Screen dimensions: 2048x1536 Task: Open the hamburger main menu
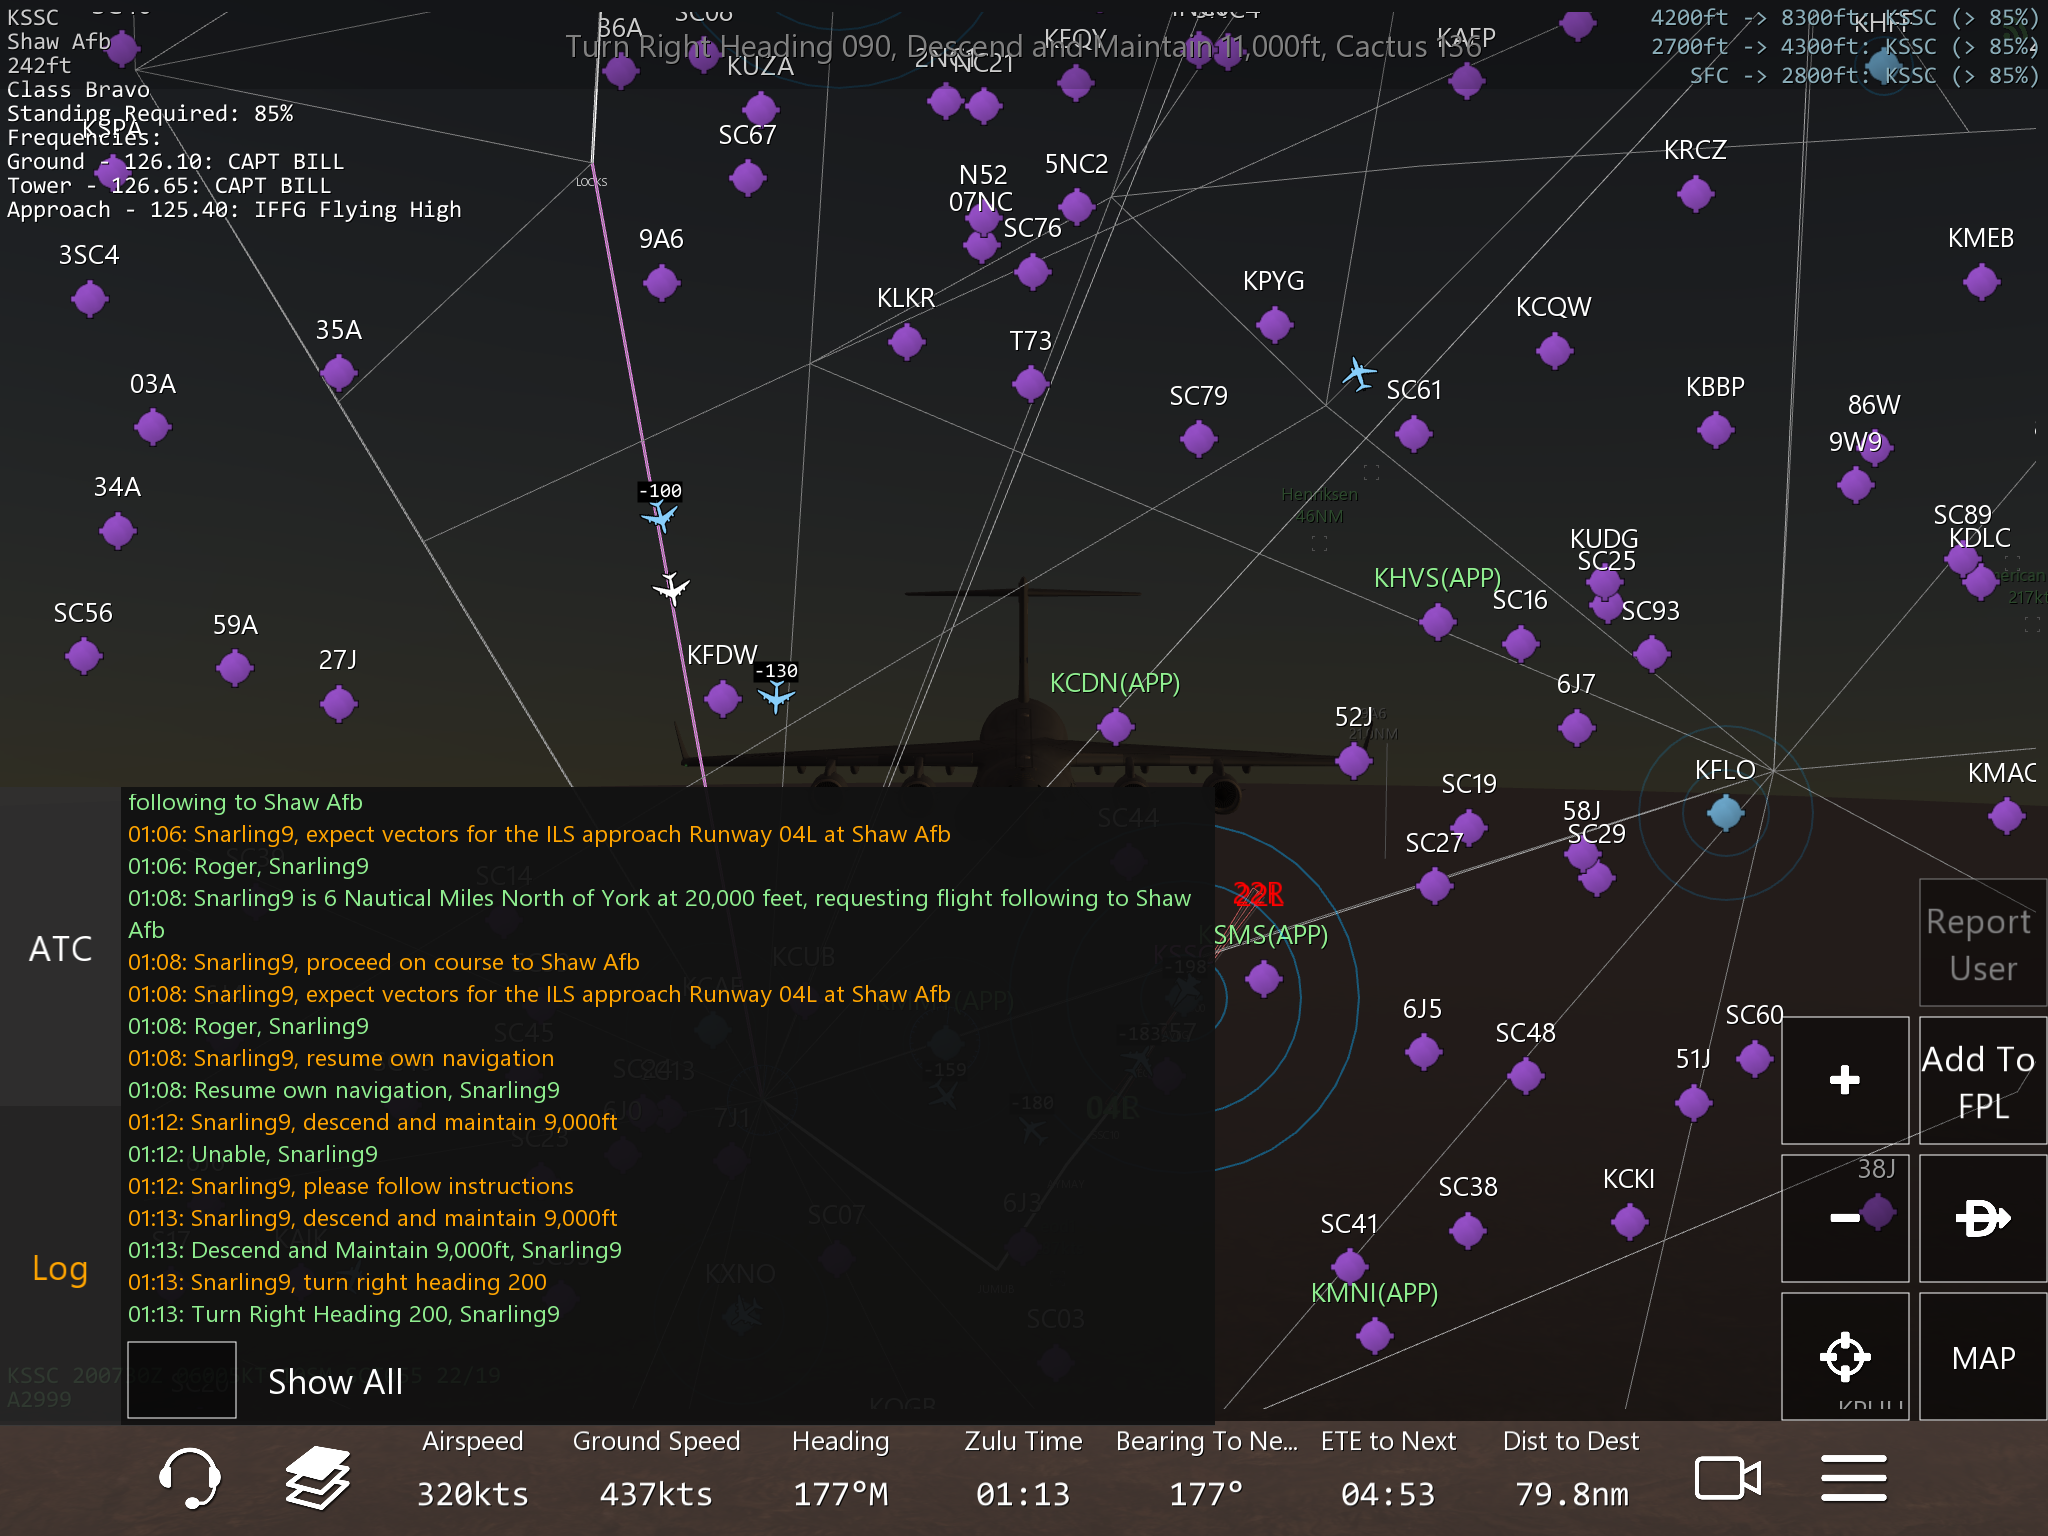1853,1478
